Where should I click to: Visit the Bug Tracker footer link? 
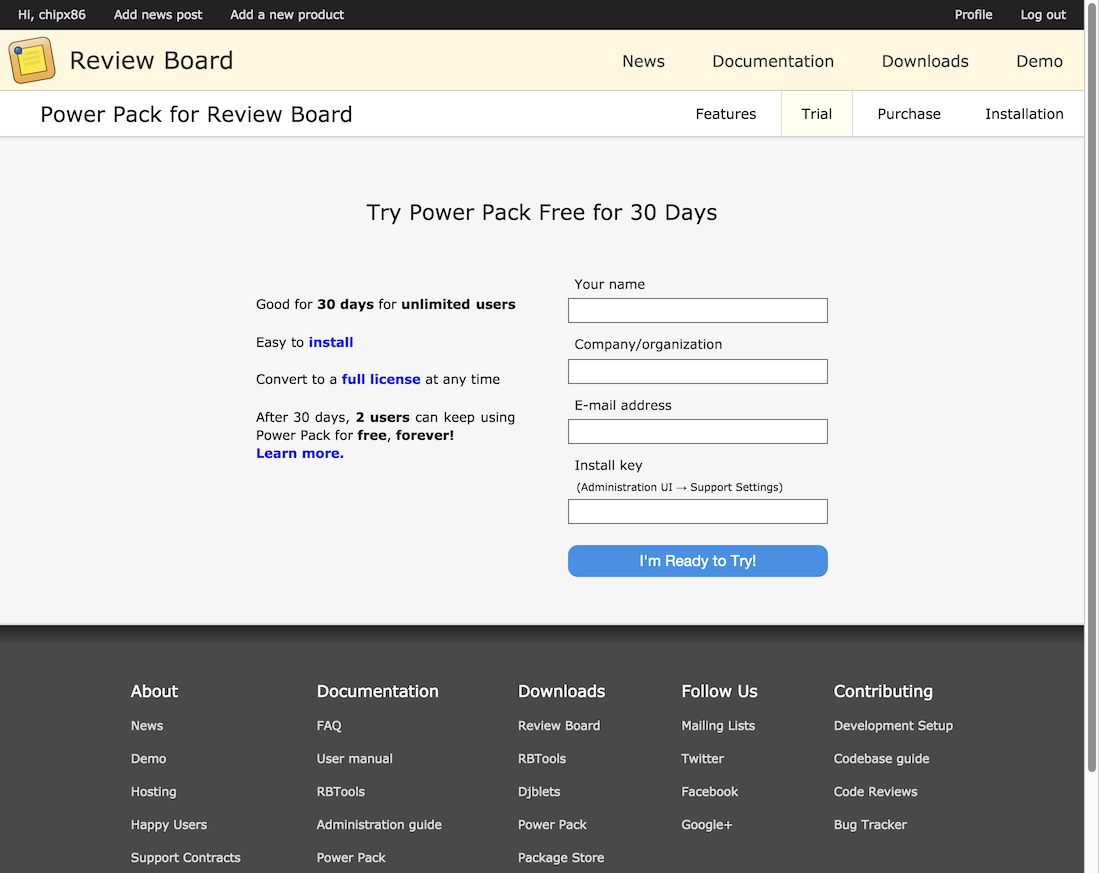point(869,825)
